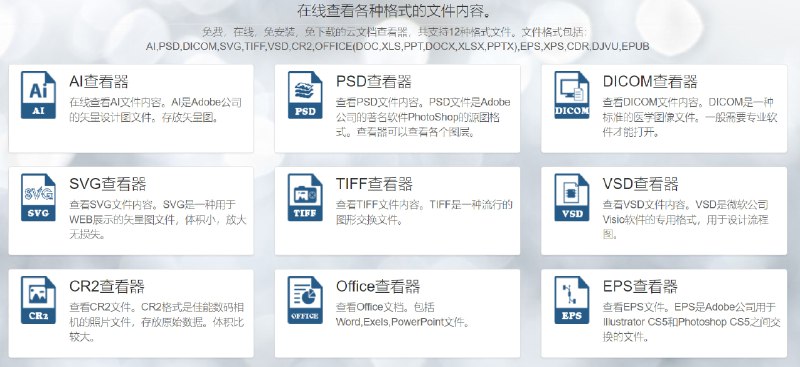The width and height of the screenshot is (800, 367).
Task: Click the SVG查看器 title
Action: point(108,184)
